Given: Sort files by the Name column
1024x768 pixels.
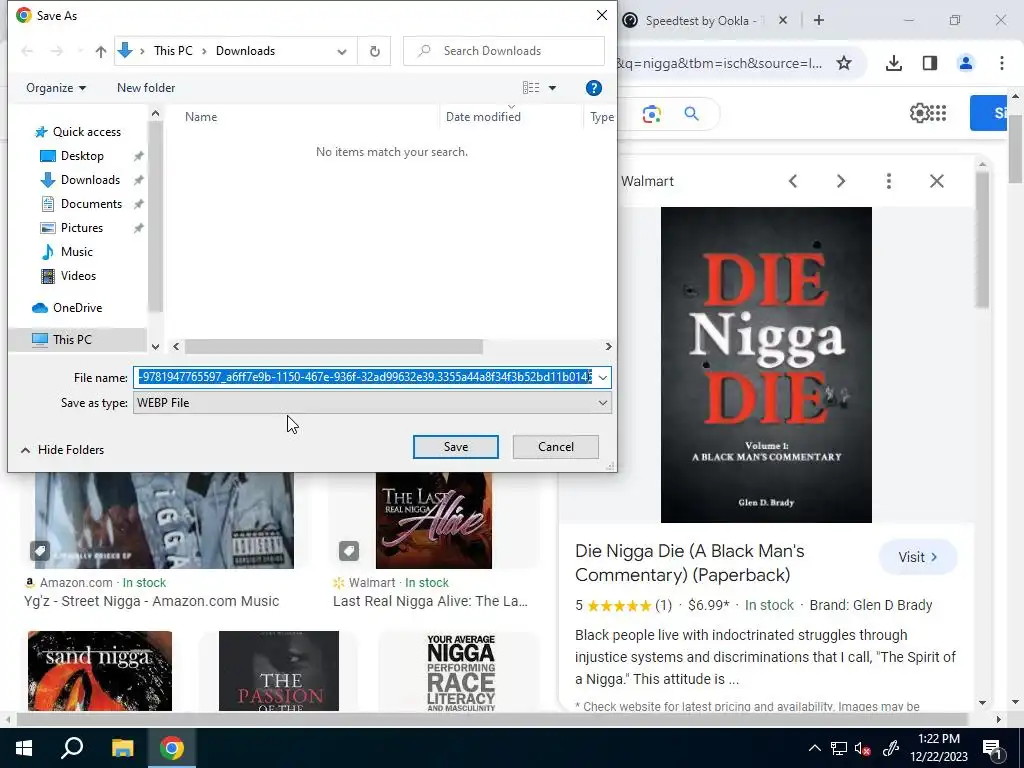Looking at the screenshot, I should click(x=200, y=117).
